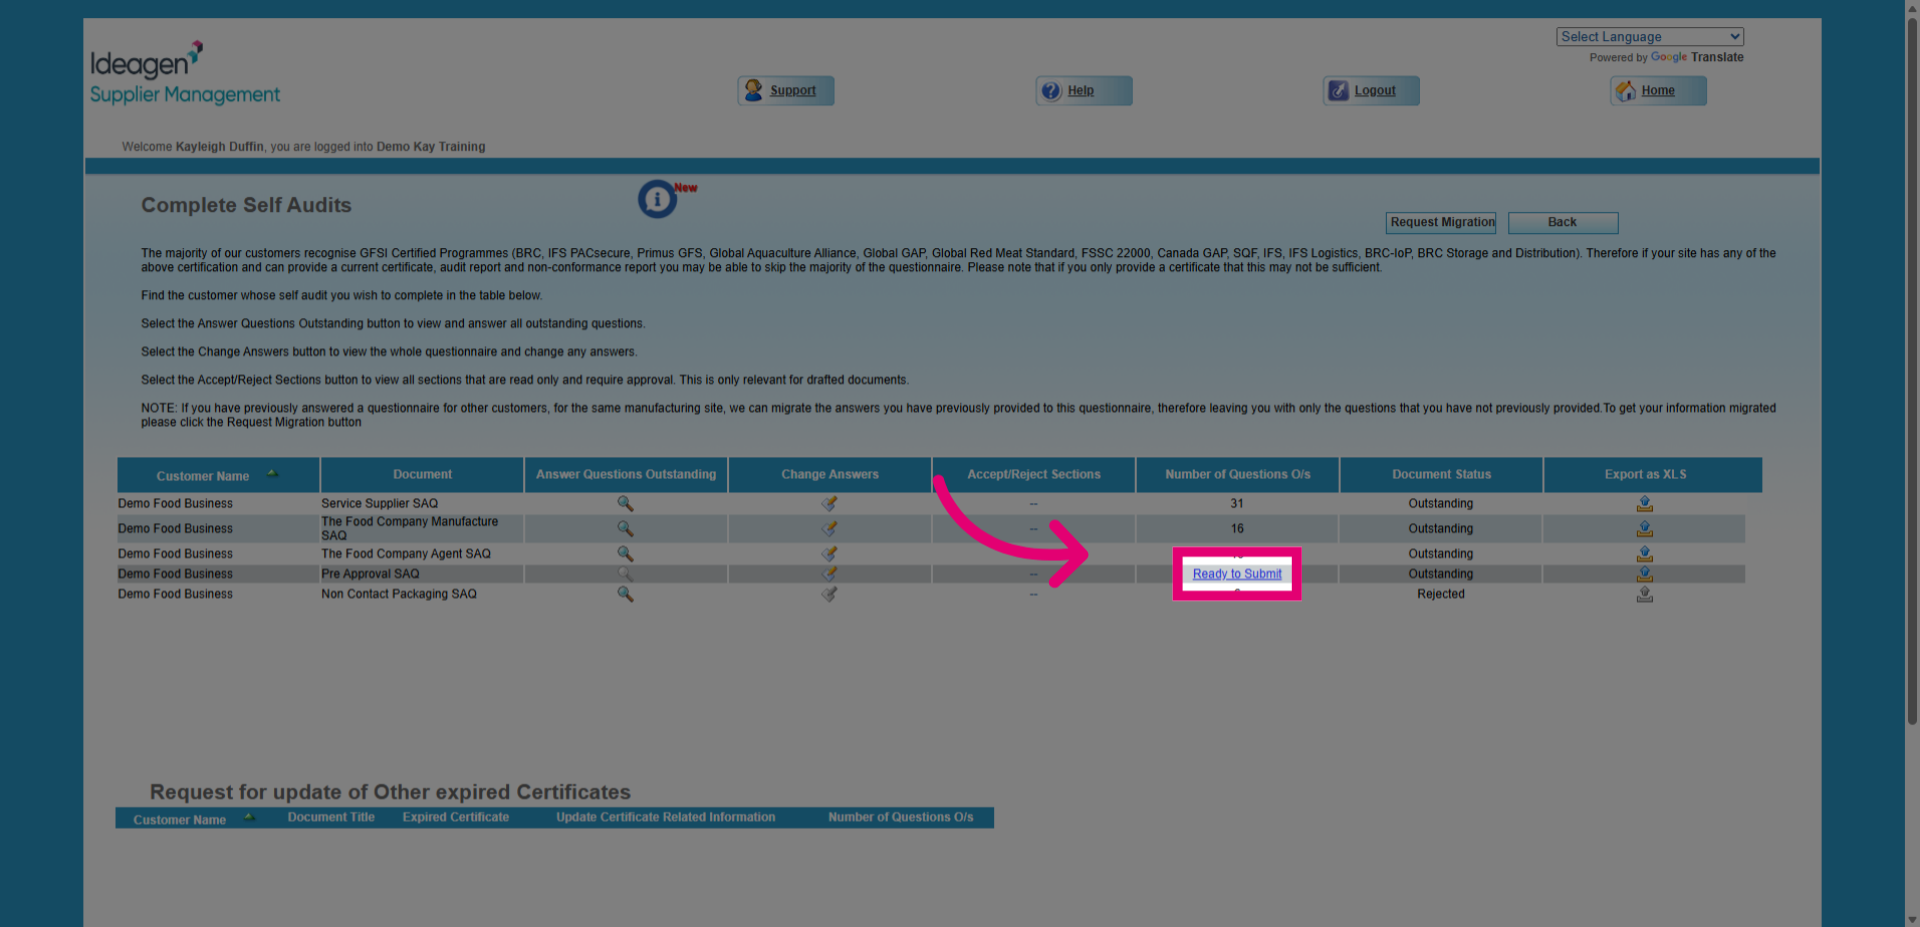Click Number of Questions O/s header in audits table
1920x927 pixels.
(x=1238, y=475)
